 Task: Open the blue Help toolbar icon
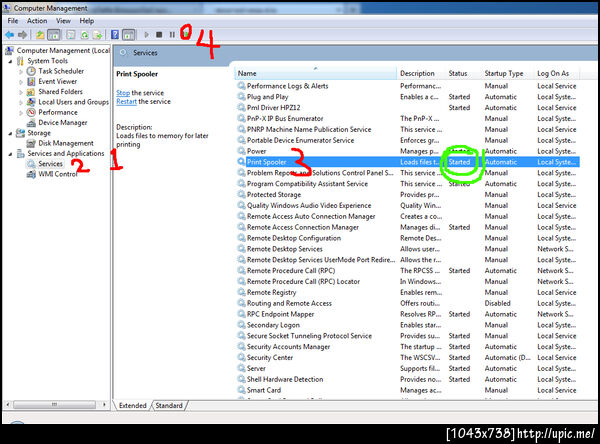tap(115, 35)
